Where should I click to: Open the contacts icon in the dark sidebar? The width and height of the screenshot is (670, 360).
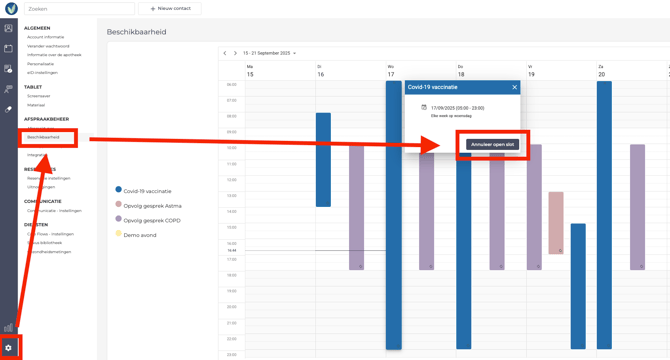(8, 28)
